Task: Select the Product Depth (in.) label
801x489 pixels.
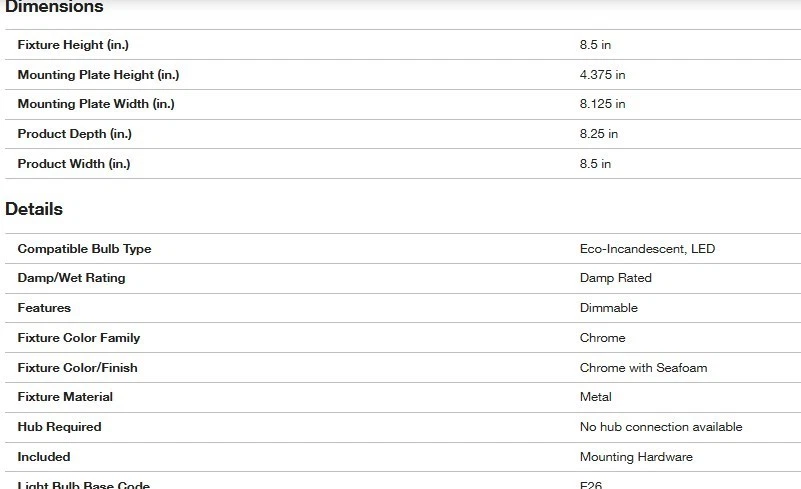Action: 75,134
